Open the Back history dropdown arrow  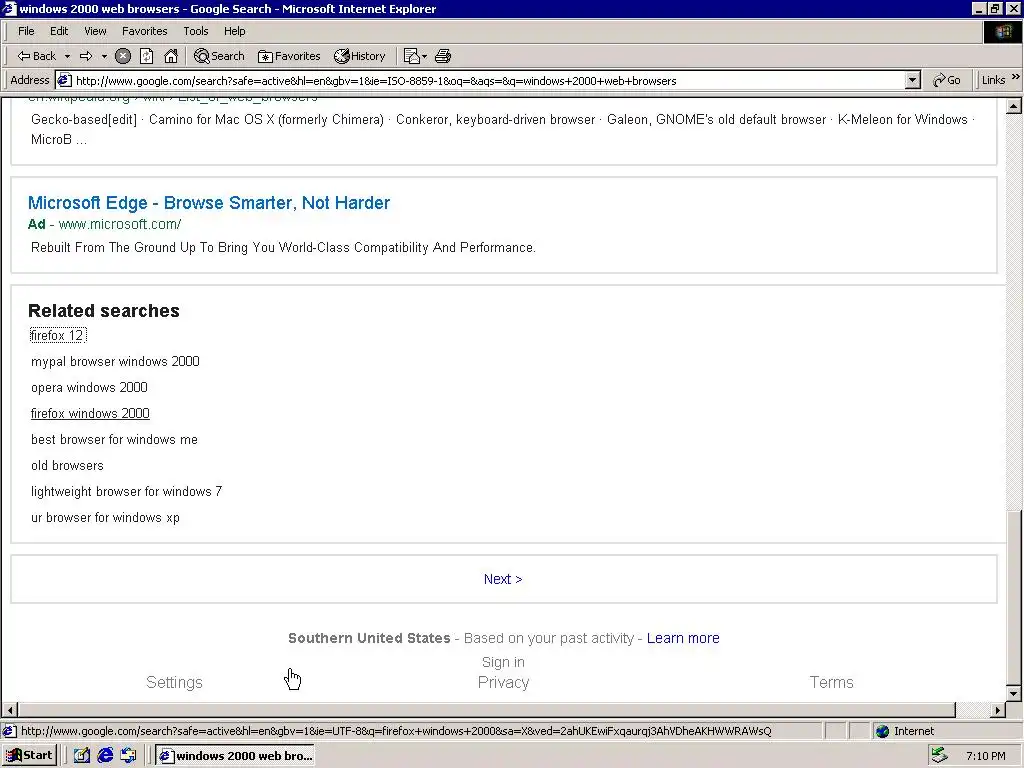pos(67,56)
